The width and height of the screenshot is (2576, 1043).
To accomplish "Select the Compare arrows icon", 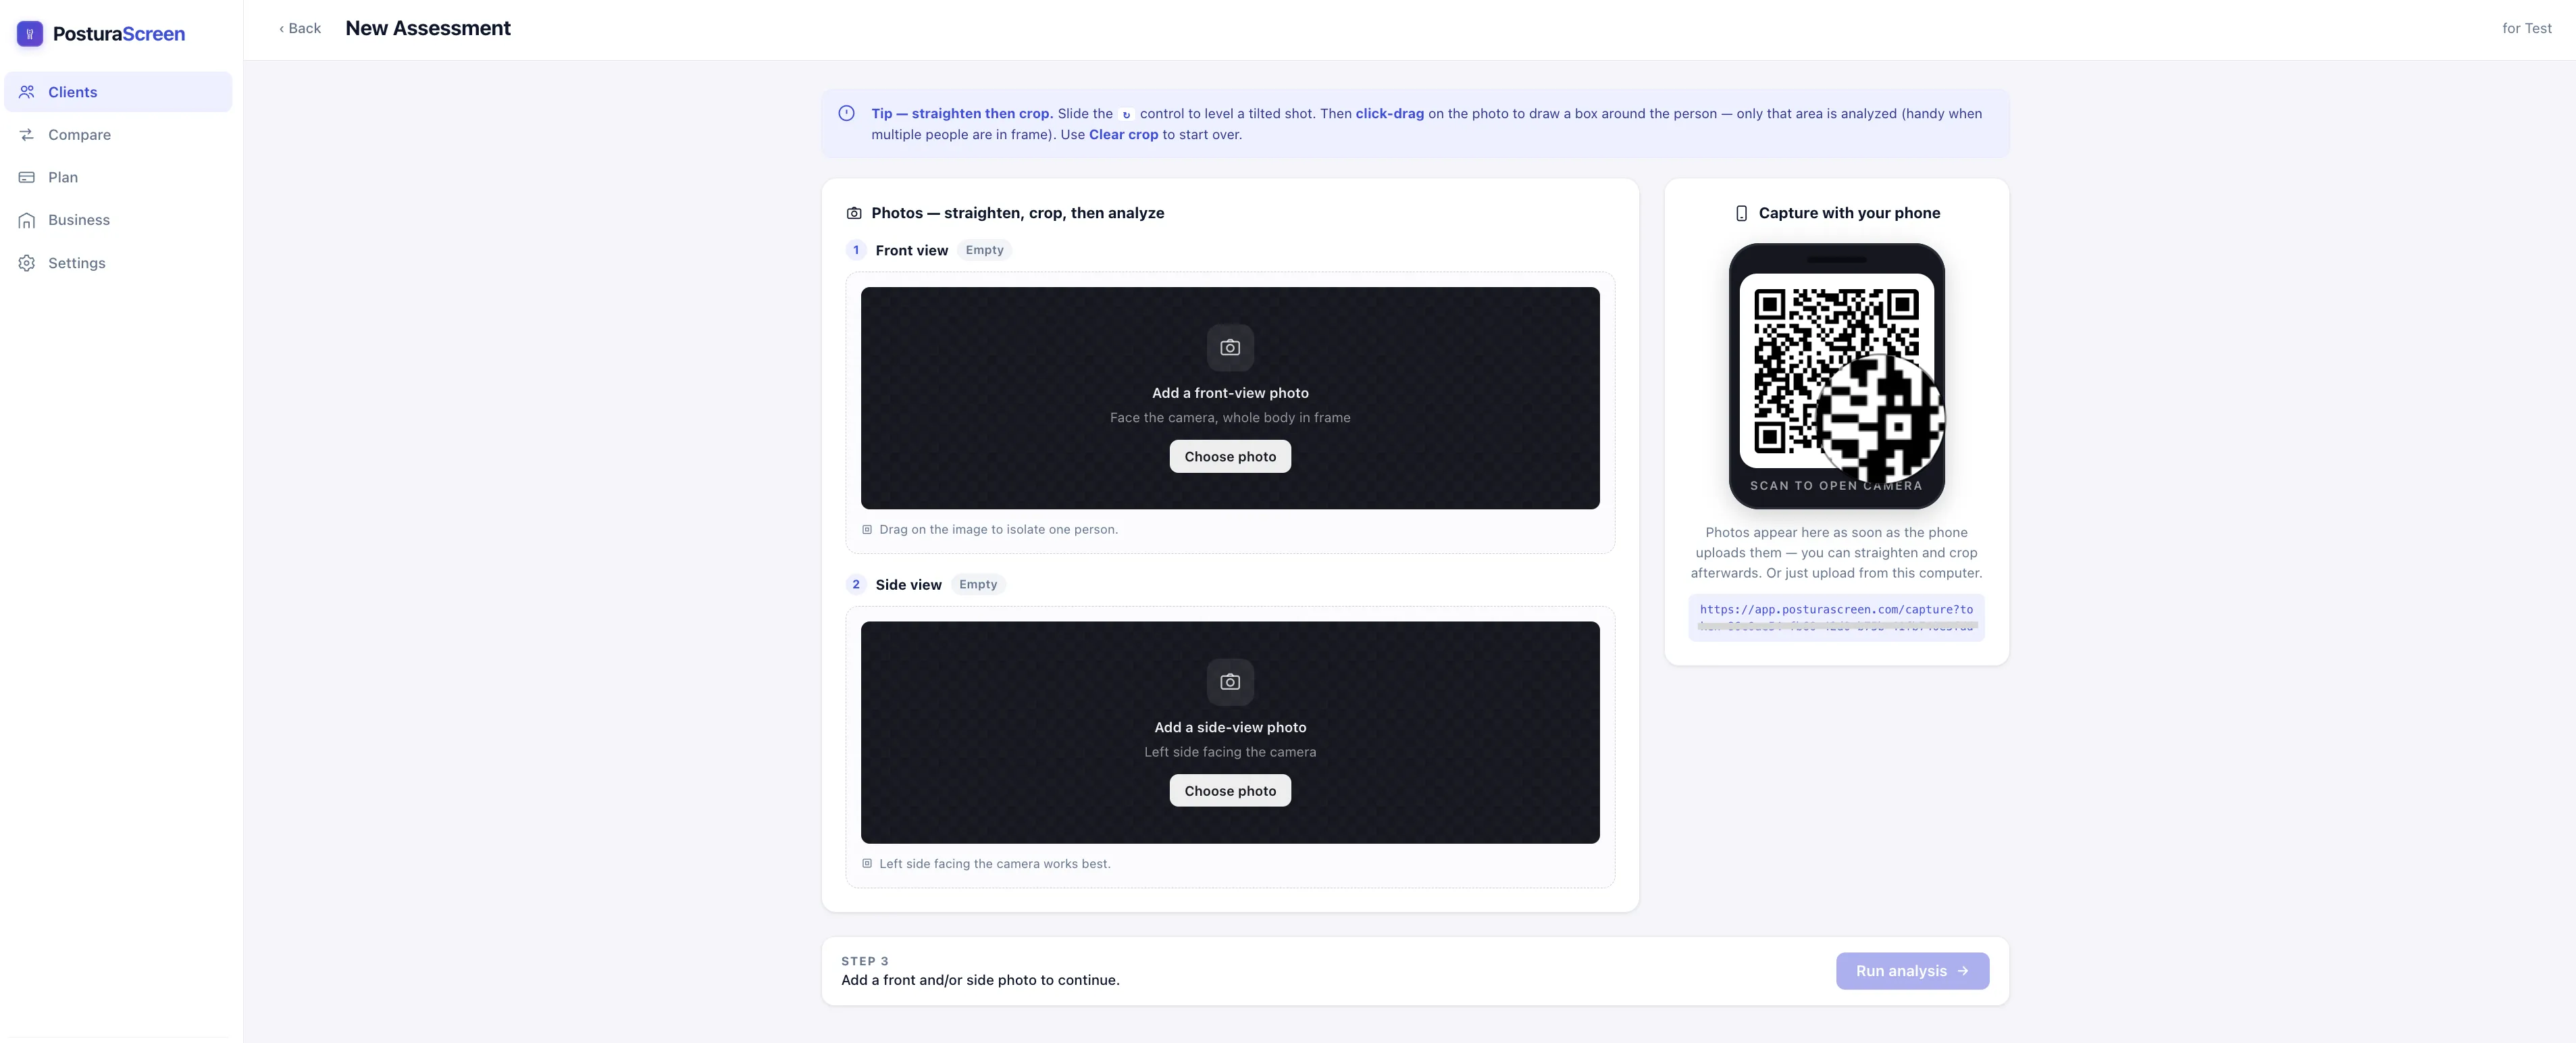I will (27, 135).
